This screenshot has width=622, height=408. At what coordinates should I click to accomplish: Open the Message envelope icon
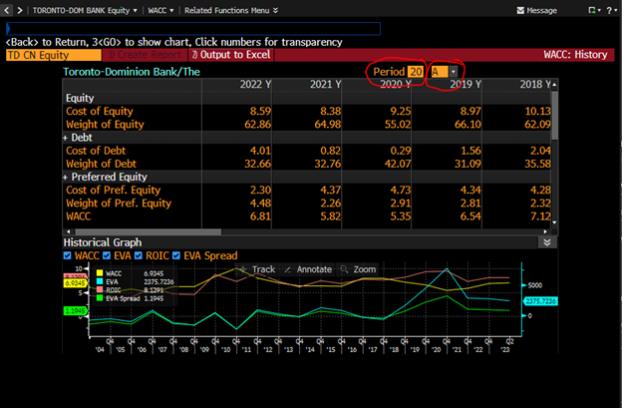click(x=521, y=10)
